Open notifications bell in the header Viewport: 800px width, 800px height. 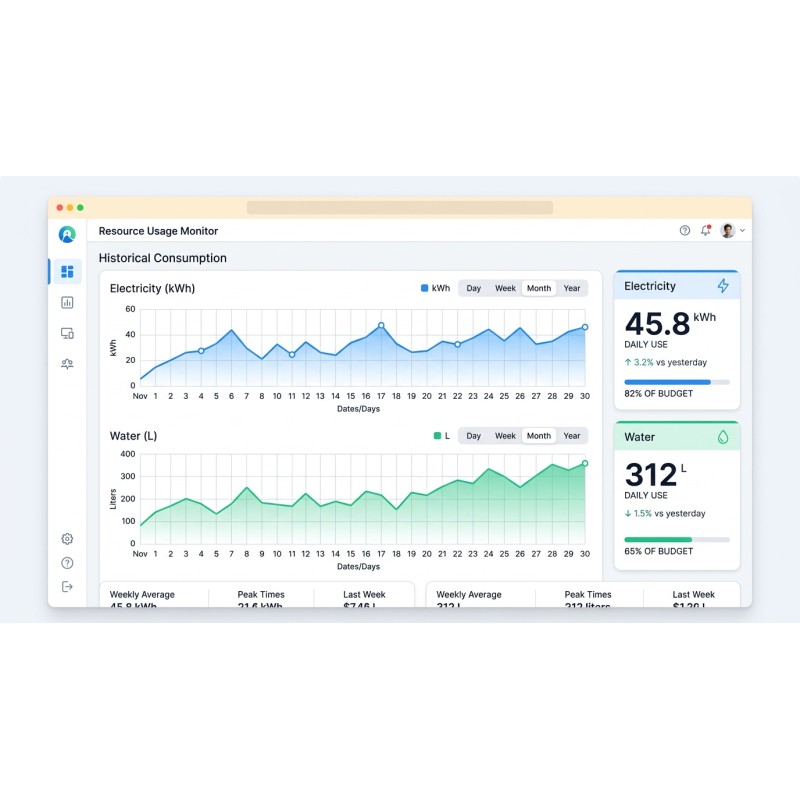click(x=706, y=230)
